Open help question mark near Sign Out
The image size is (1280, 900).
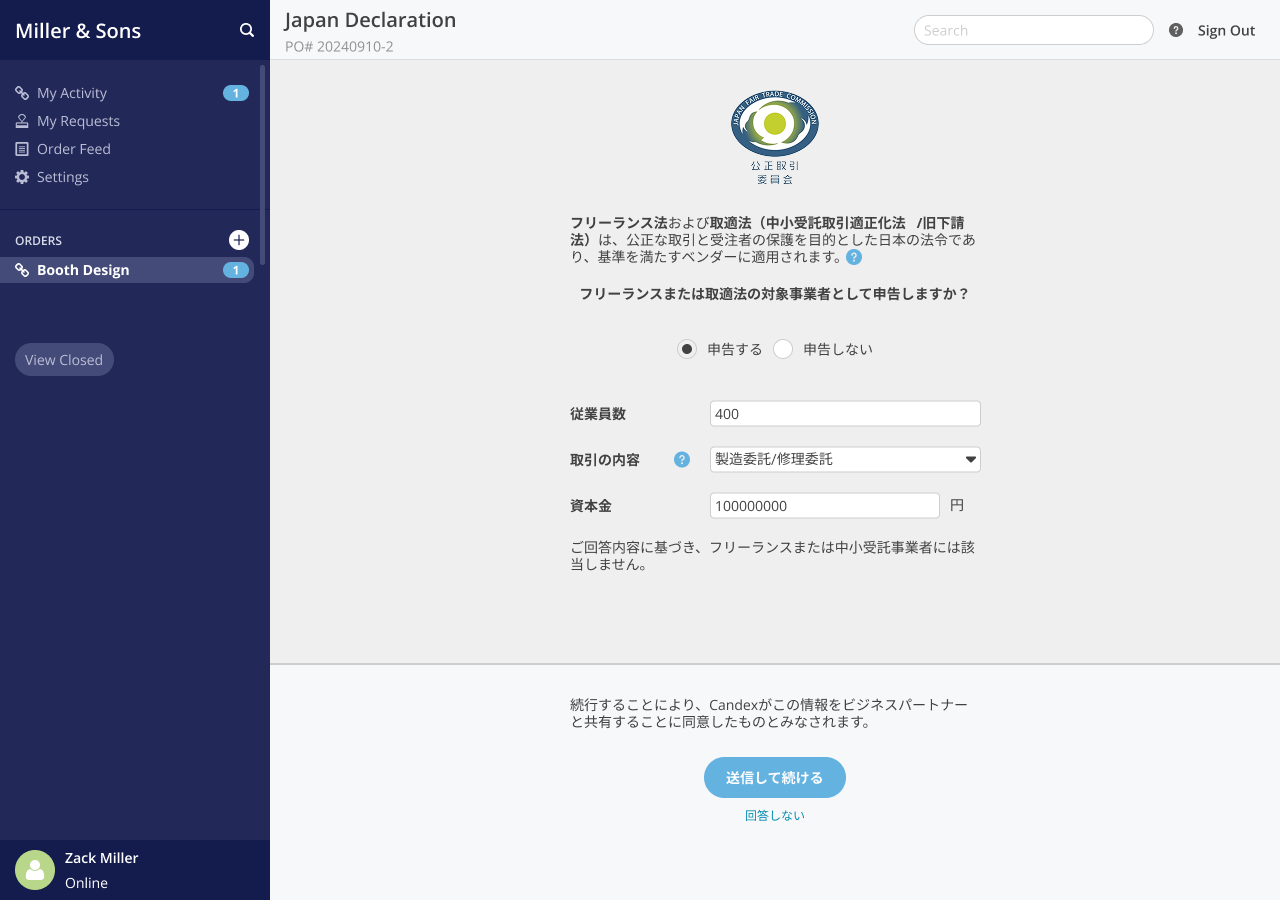[1176, 30]
